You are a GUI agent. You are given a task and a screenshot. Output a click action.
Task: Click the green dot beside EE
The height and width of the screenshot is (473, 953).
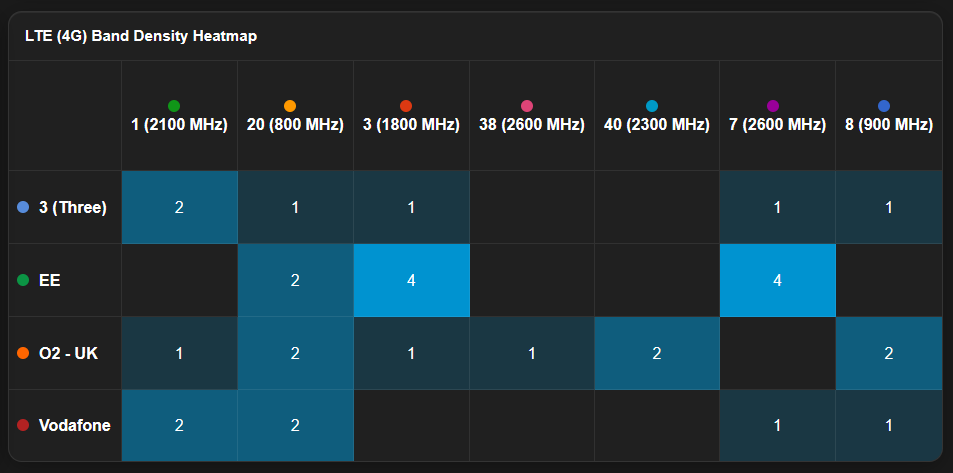click(23, 280)
